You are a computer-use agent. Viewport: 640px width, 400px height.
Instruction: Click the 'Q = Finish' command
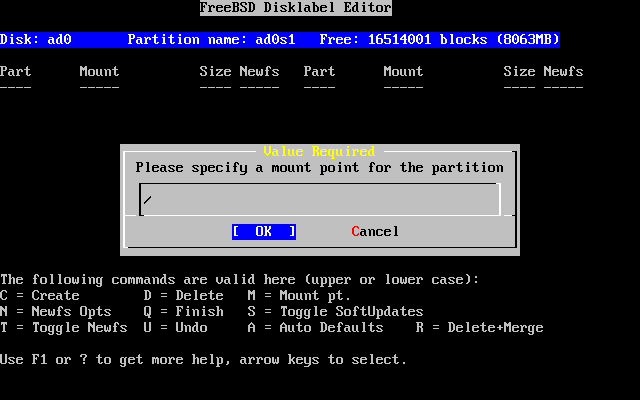click(x=184, y=312)
